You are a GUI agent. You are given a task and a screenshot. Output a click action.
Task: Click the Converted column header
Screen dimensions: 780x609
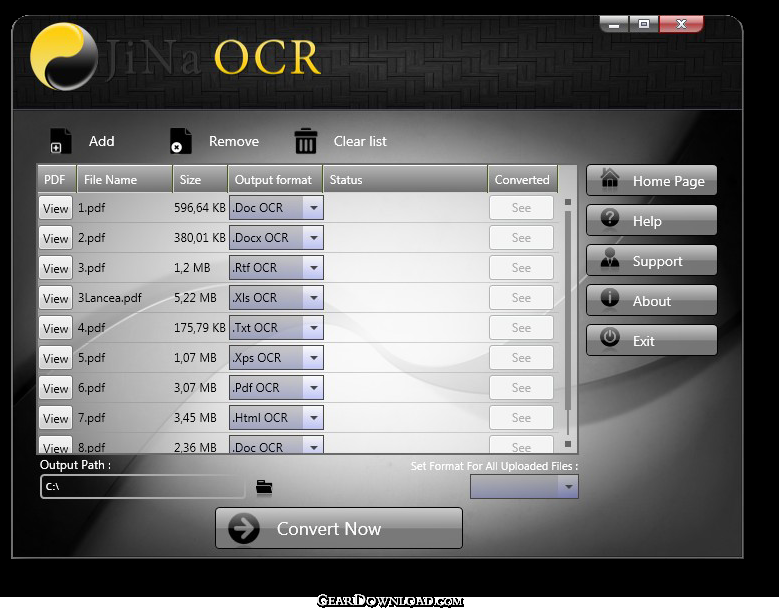point(522,180)
